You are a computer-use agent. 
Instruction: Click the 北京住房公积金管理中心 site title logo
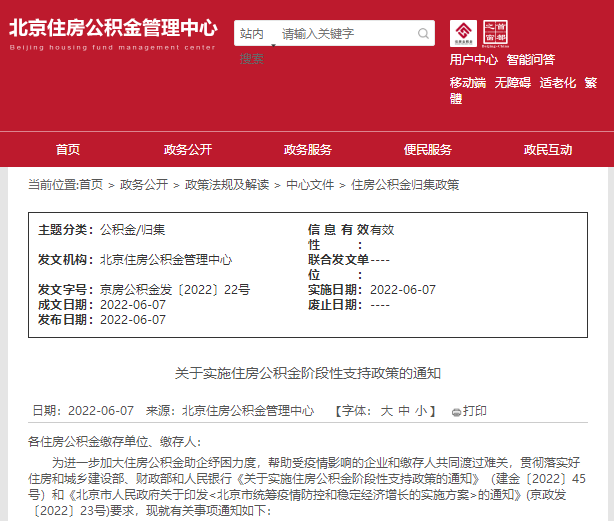click(x=113, y=34)
